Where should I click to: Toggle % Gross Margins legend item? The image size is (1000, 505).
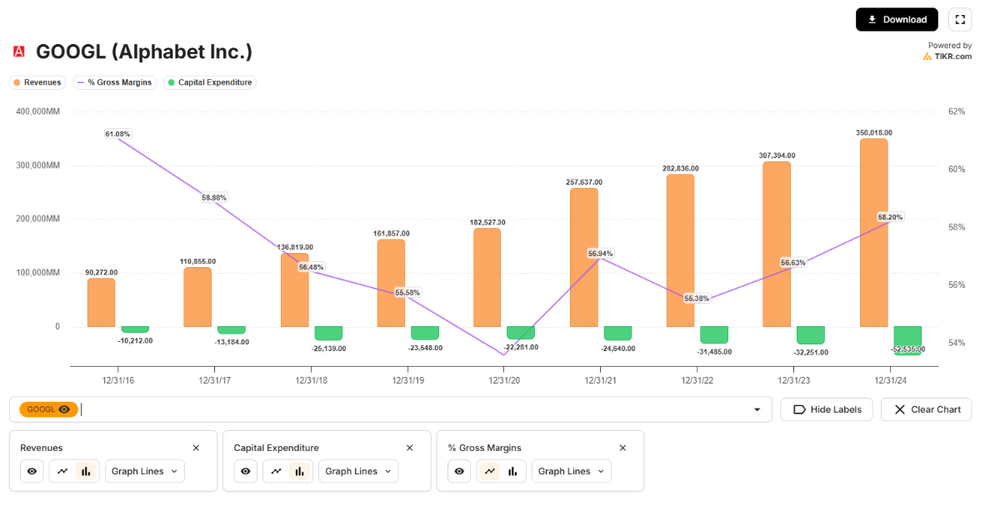114,82
